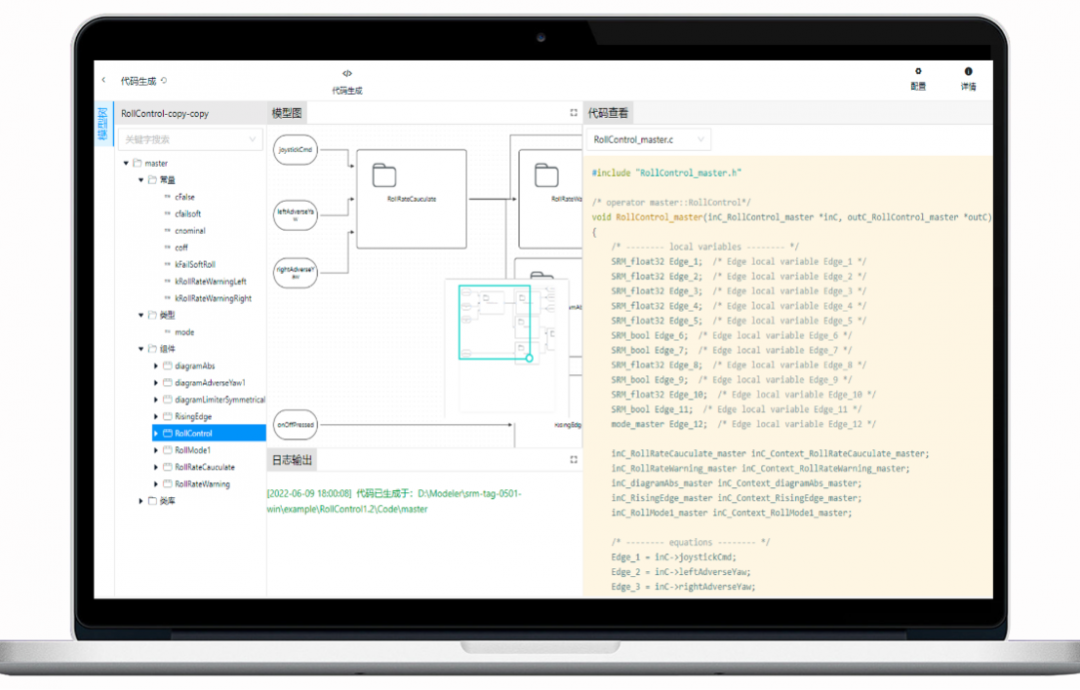The height and width of the screenshot is (690, 1080).
Task: Click the diagram minimap viewport thumbnail
Action: pos(494,322)
